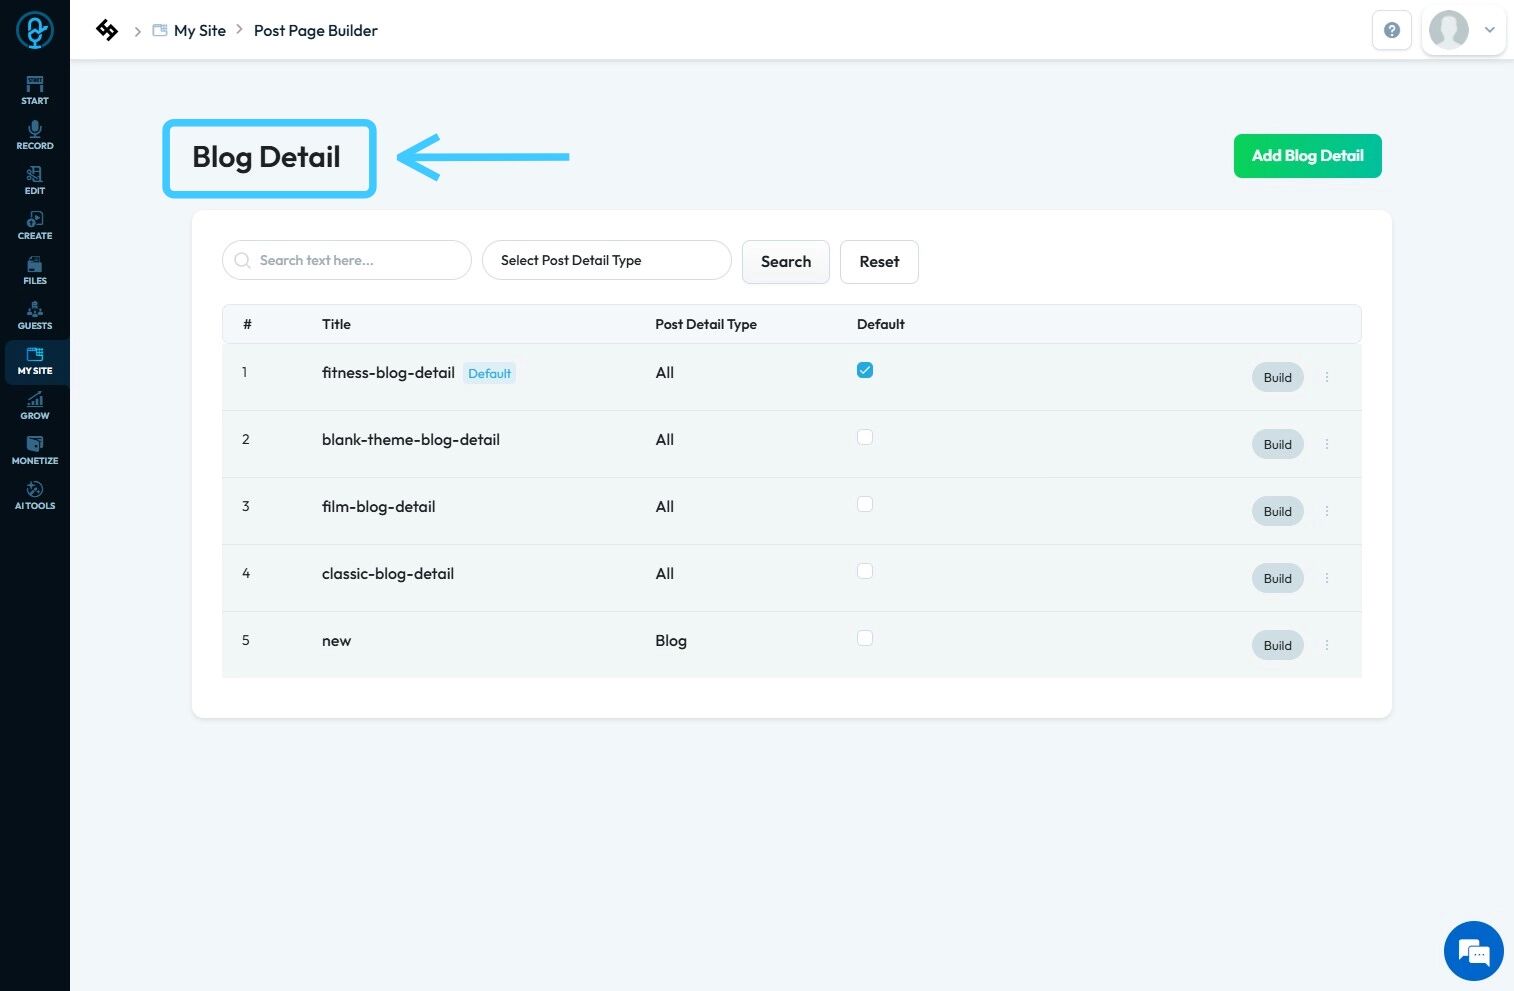Screen dimensions: 1514x991
Task: Click the Add Blog Detail button
Action: coord(1307,156)
